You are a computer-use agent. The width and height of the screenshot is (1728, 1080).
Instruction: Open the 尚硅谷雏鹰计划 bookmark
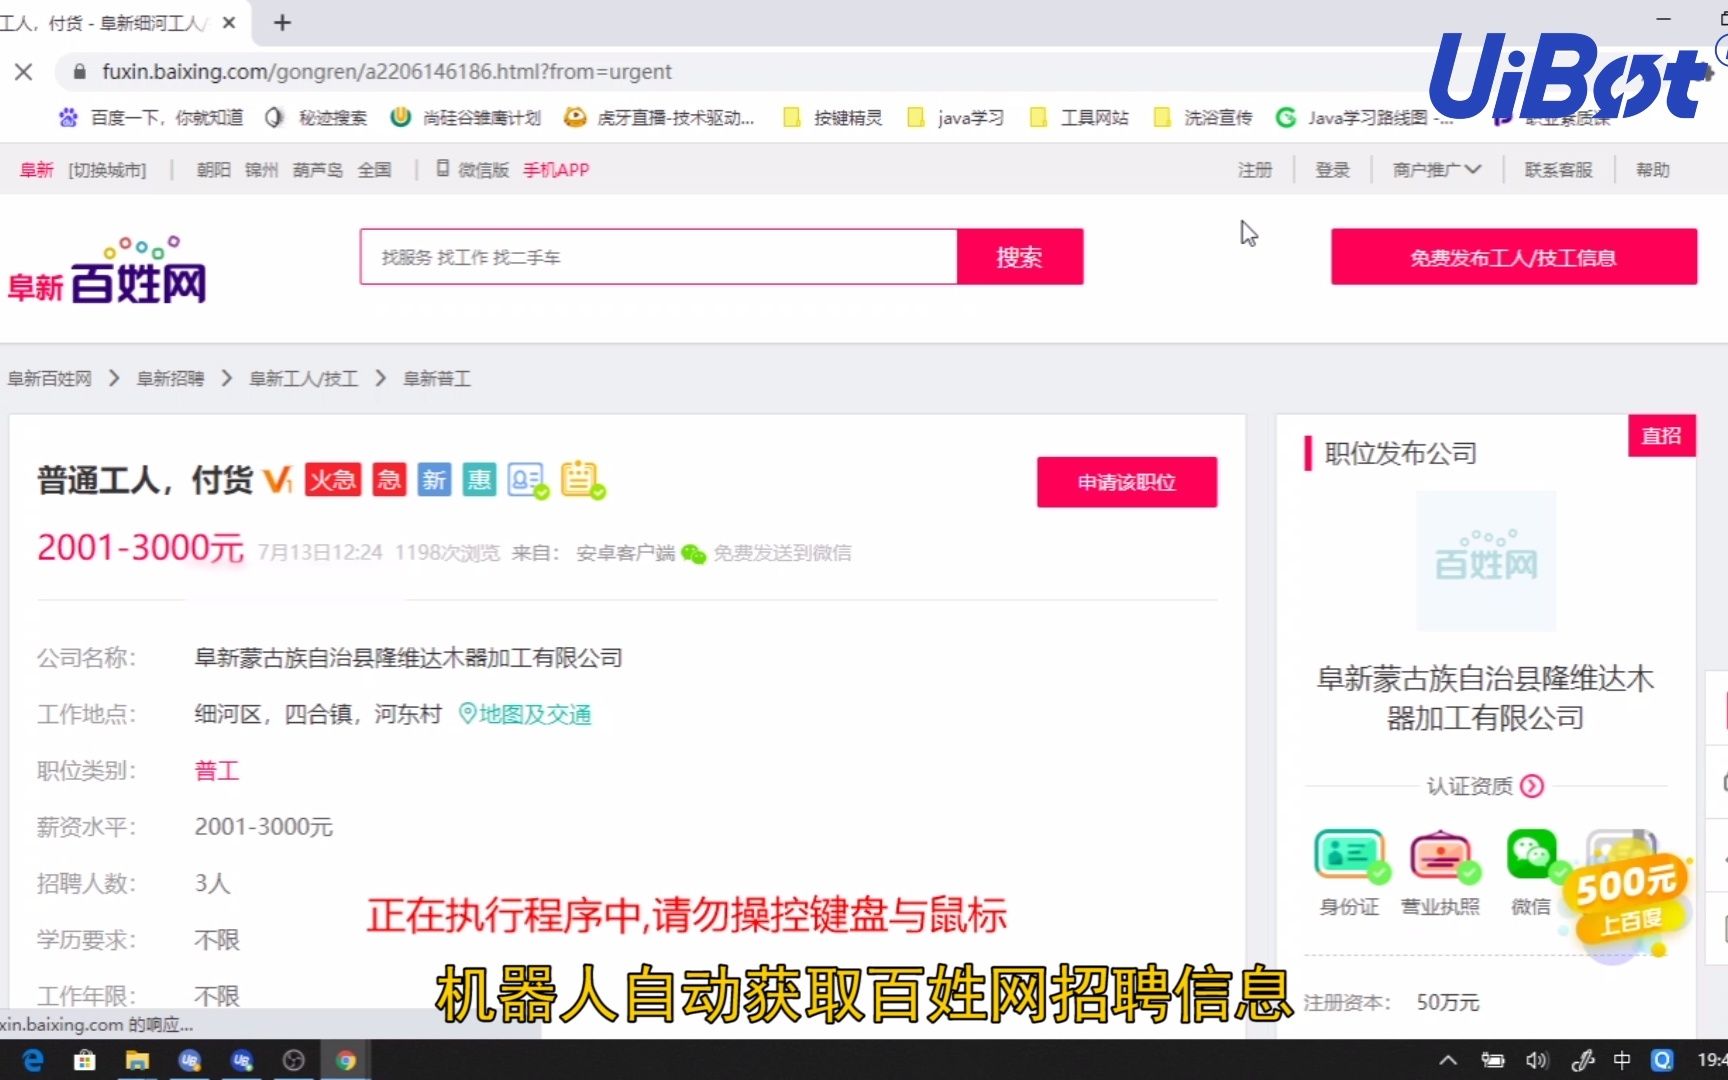466,118
